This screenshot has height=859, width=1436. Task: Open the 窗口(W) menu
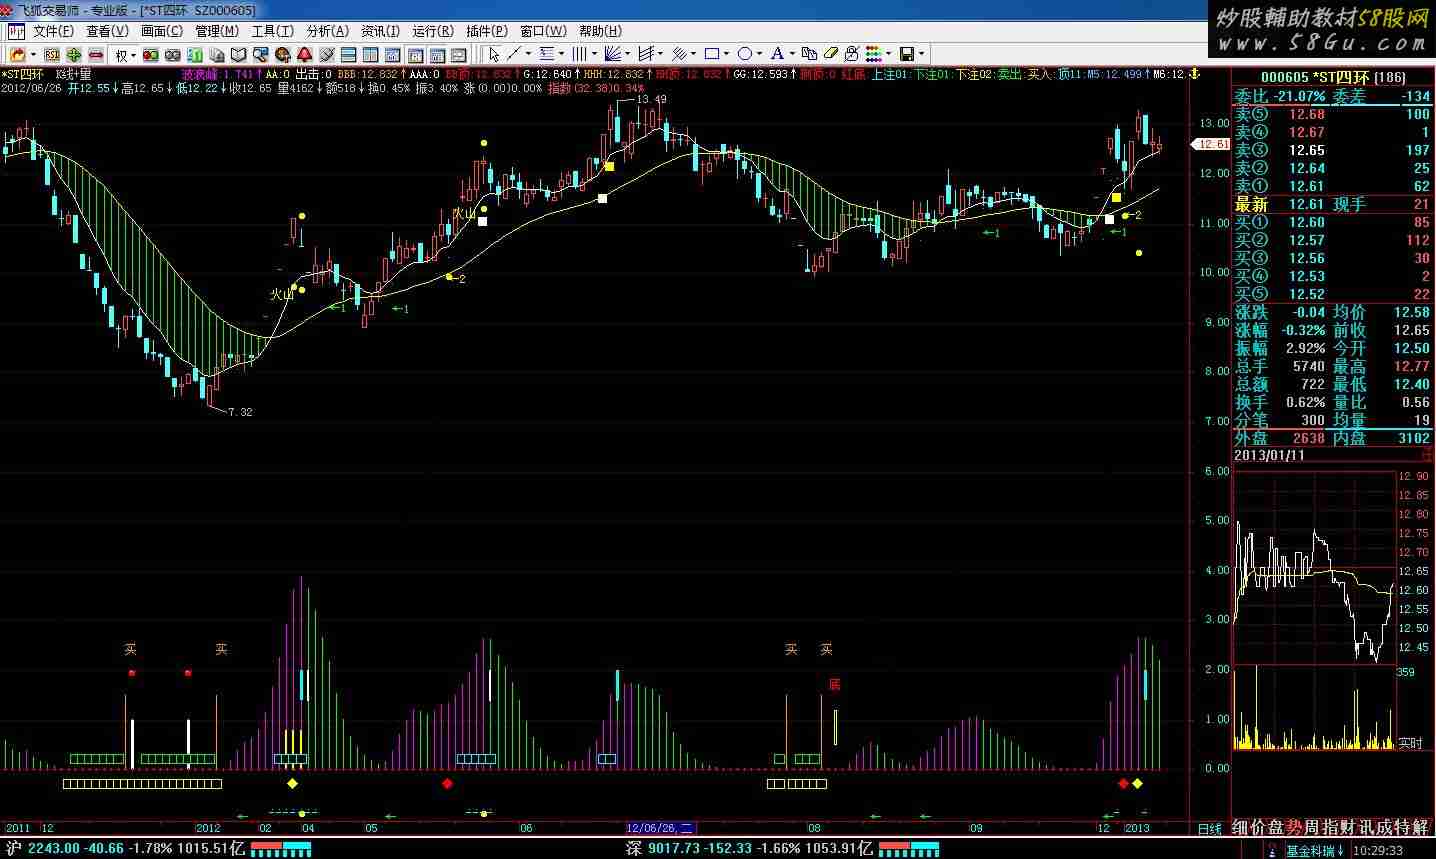tap(543, 32)
